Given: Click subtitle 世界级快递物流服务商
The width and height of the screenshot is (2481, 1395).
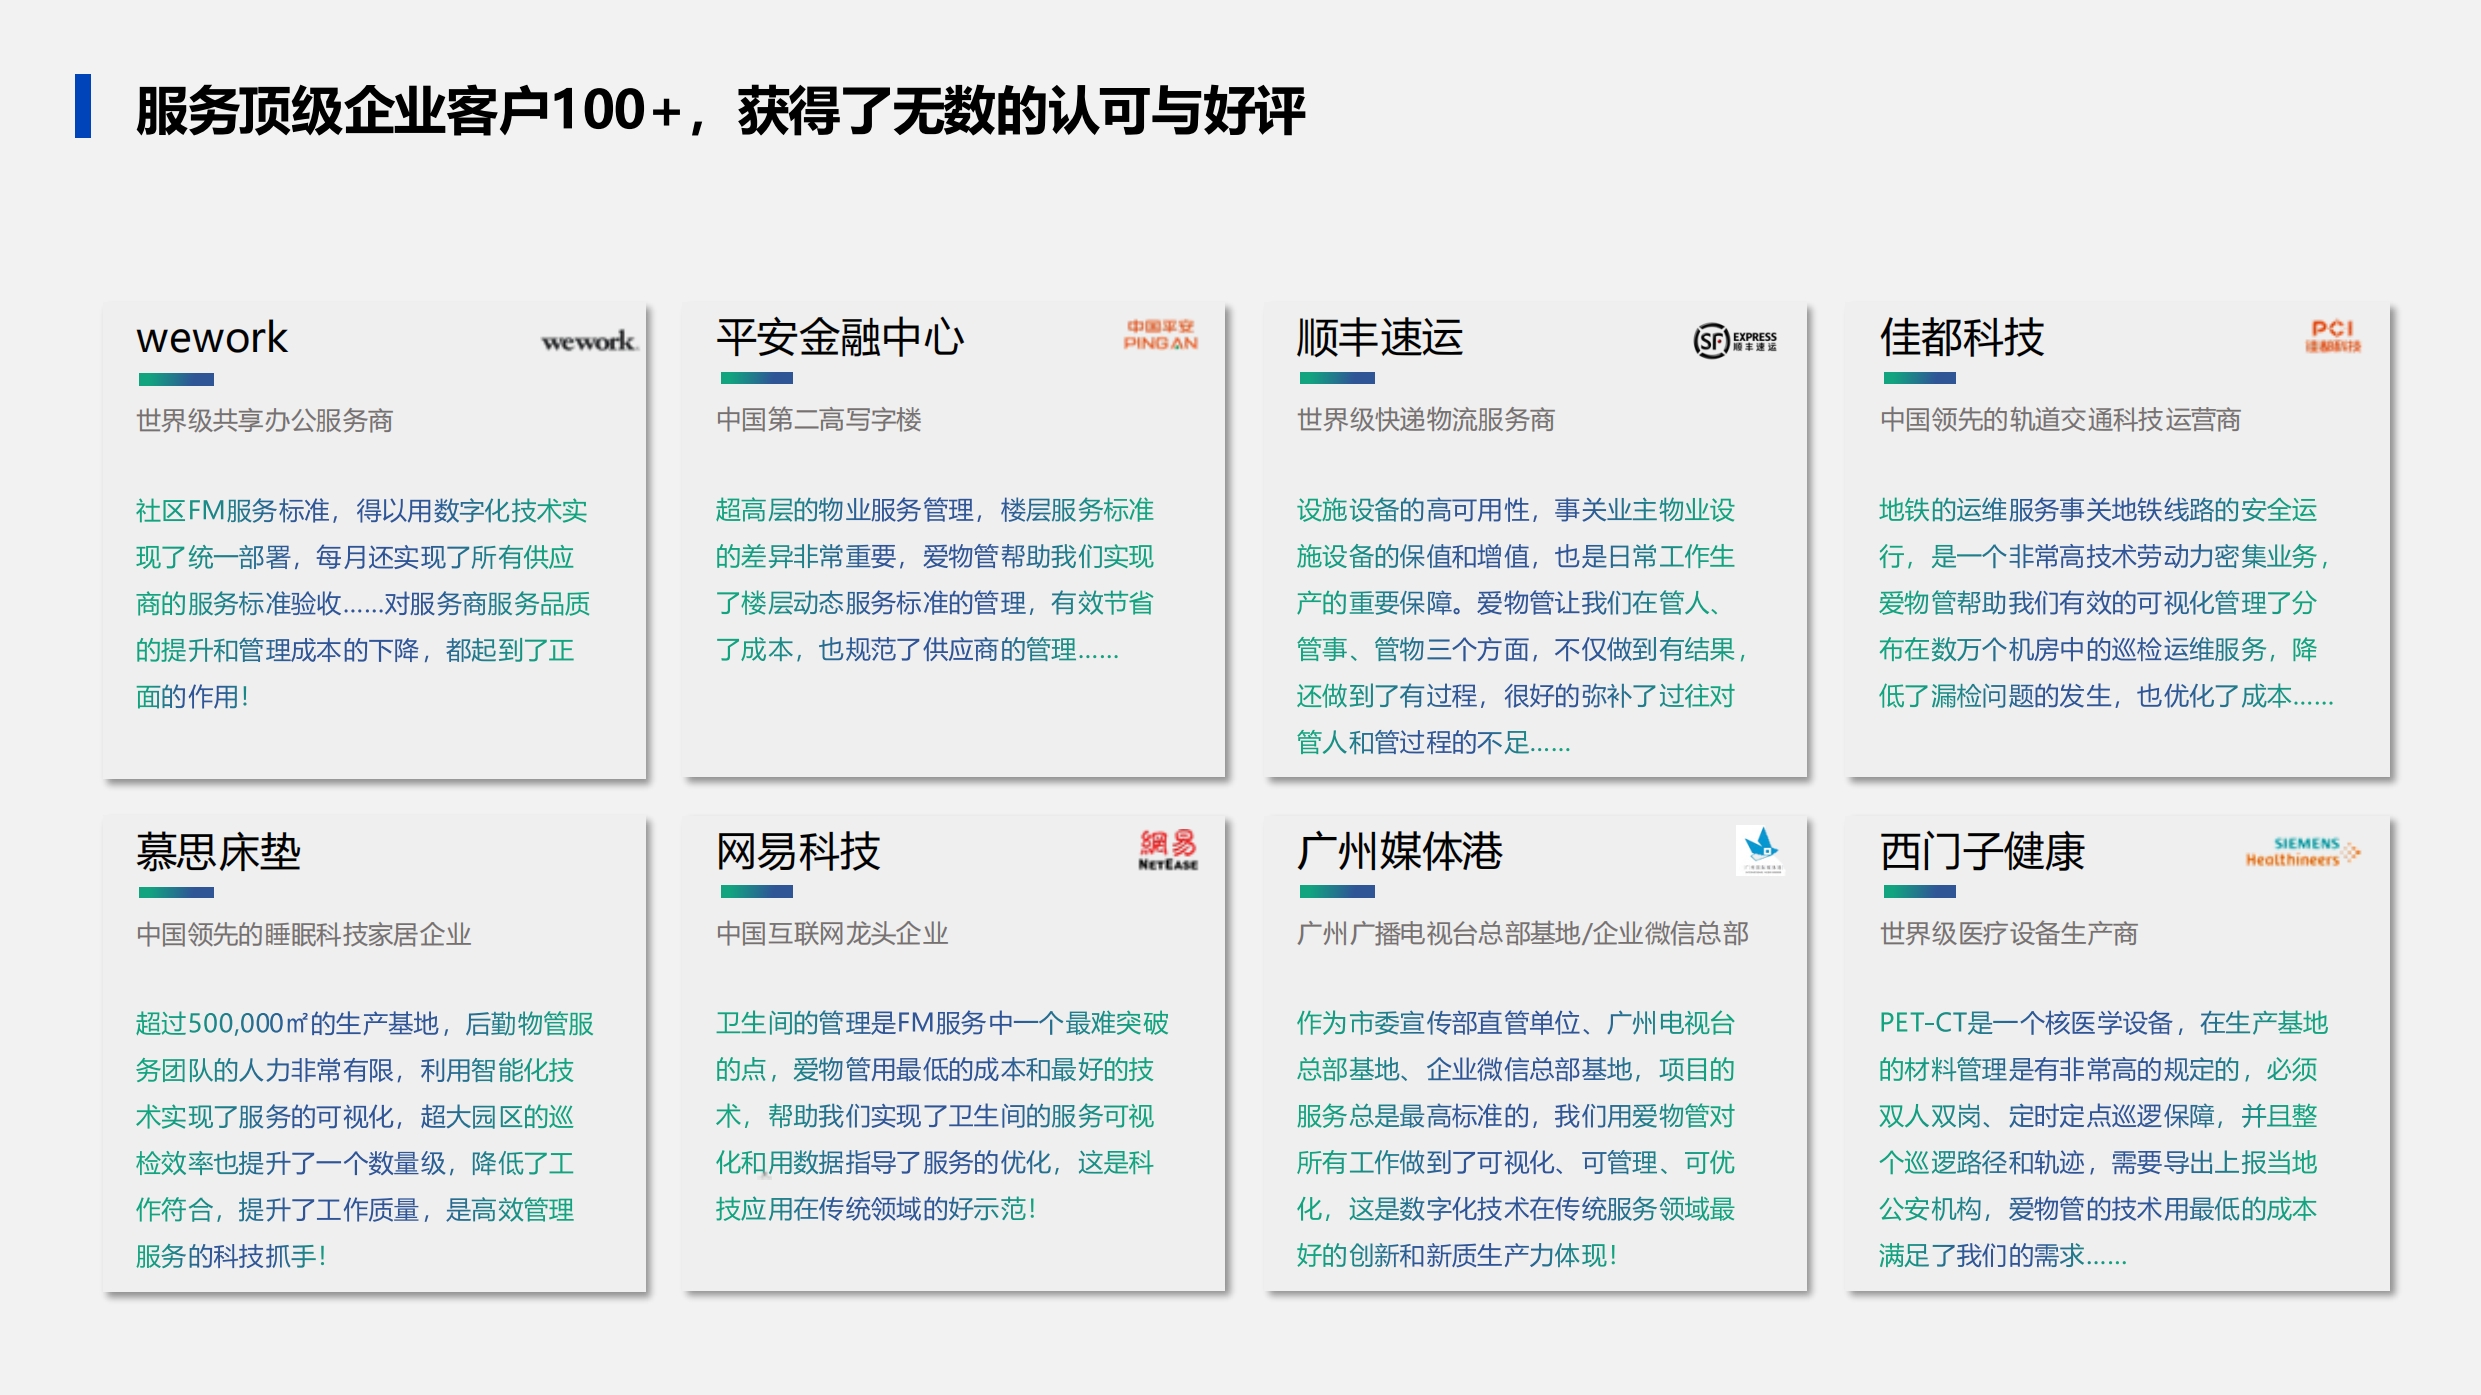Looking at the screenshot, I should point(1426,420).
